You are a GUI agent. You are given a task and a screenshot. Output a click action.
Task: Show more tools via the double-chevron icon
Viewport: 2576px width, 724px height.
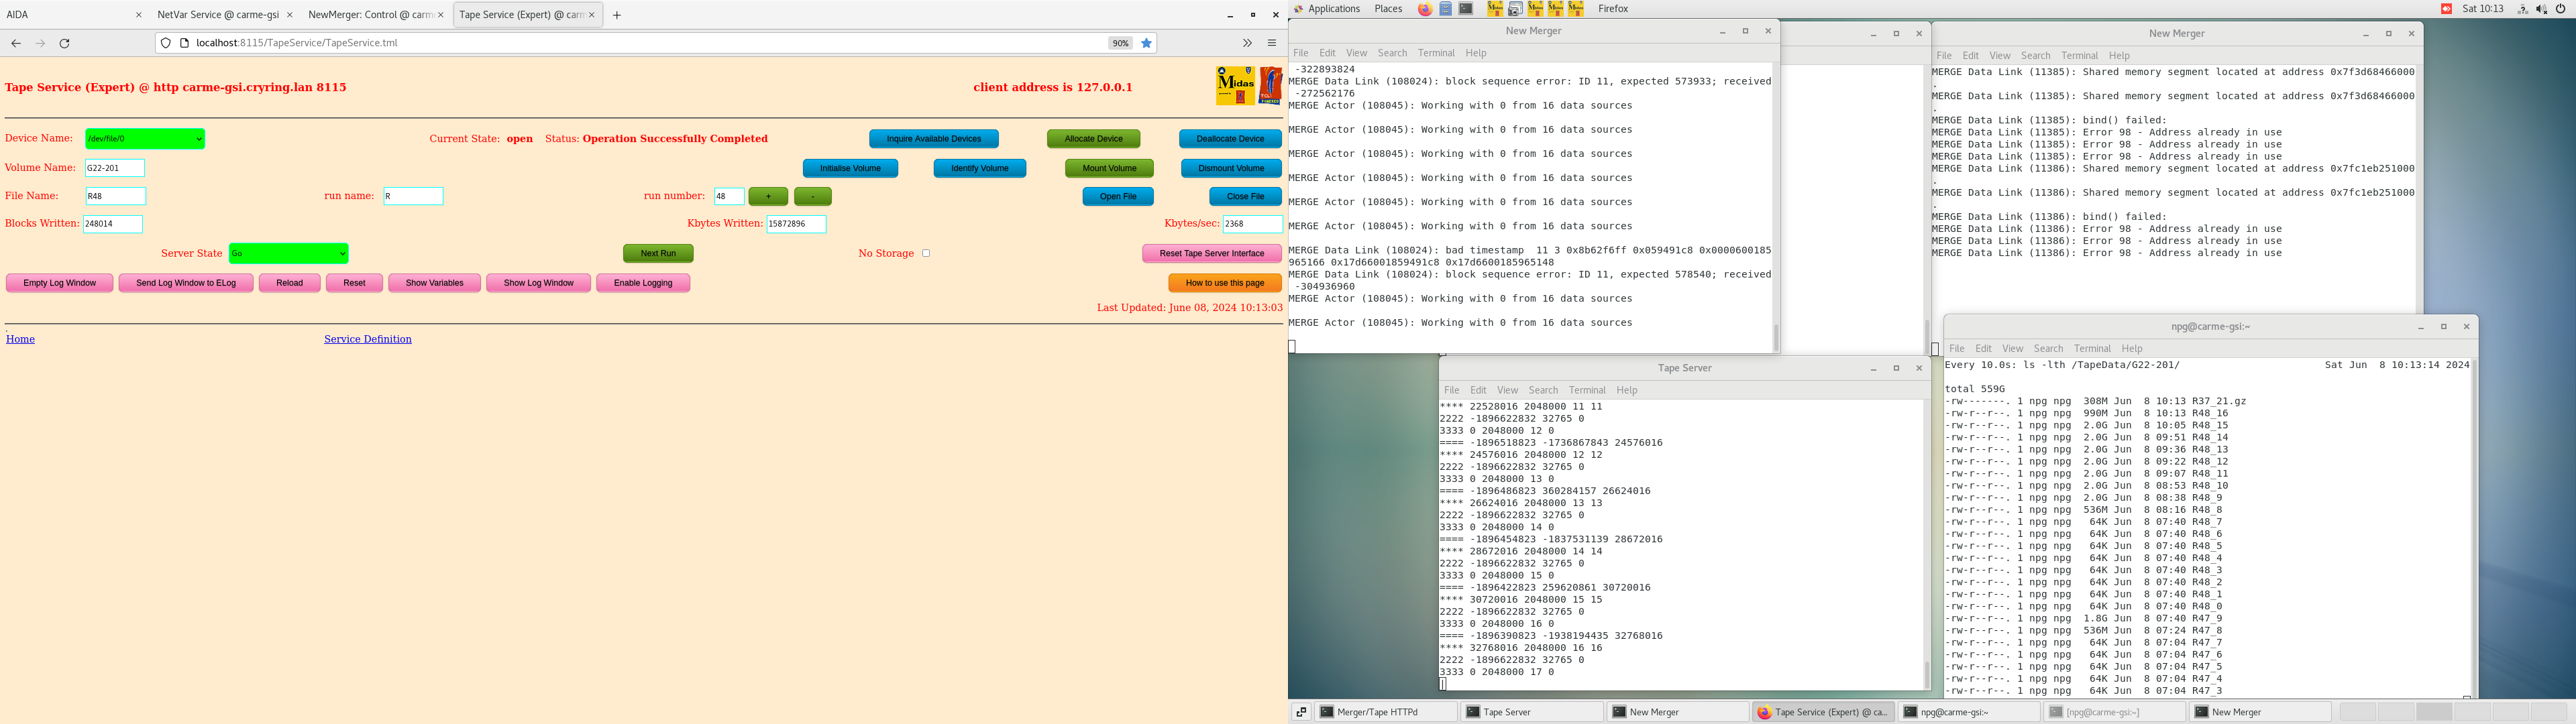(1247, 43)
